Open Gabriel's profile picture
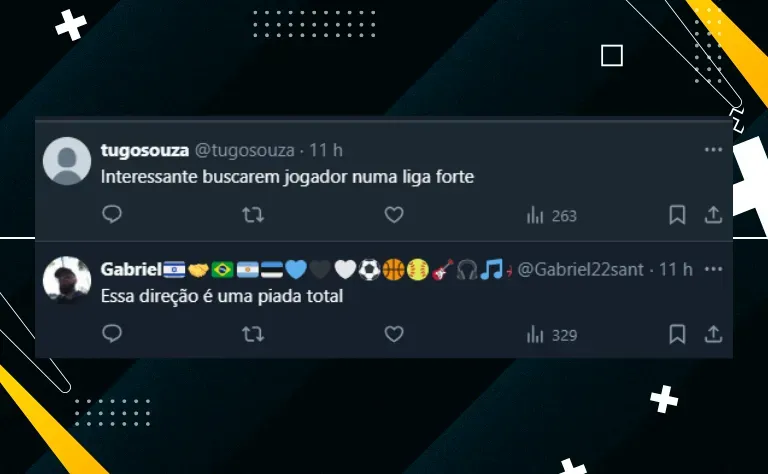 (67, 280)
